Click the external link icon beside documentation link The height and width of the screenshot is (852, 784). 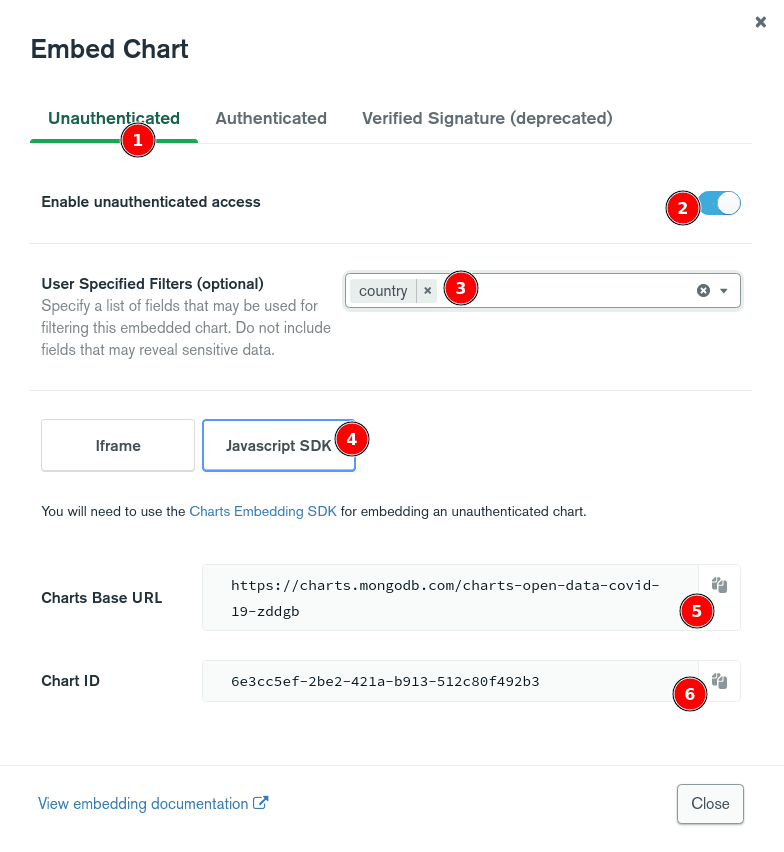pos(261,803)
